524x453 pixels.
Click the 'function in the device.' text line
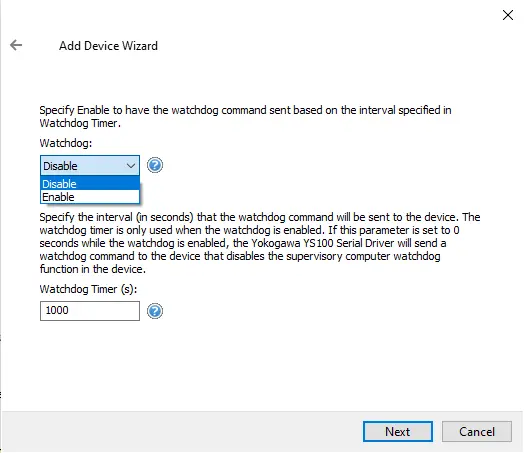pos(93,269)
